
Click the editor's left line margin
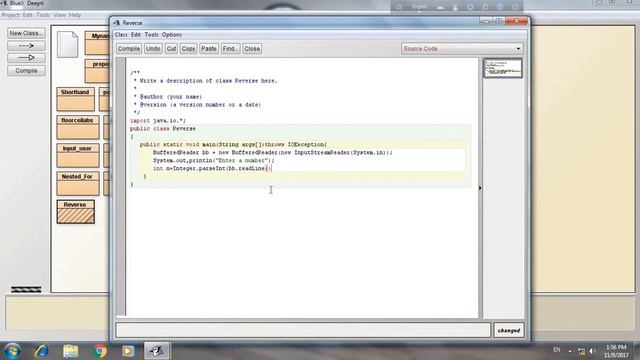(121, 187)
